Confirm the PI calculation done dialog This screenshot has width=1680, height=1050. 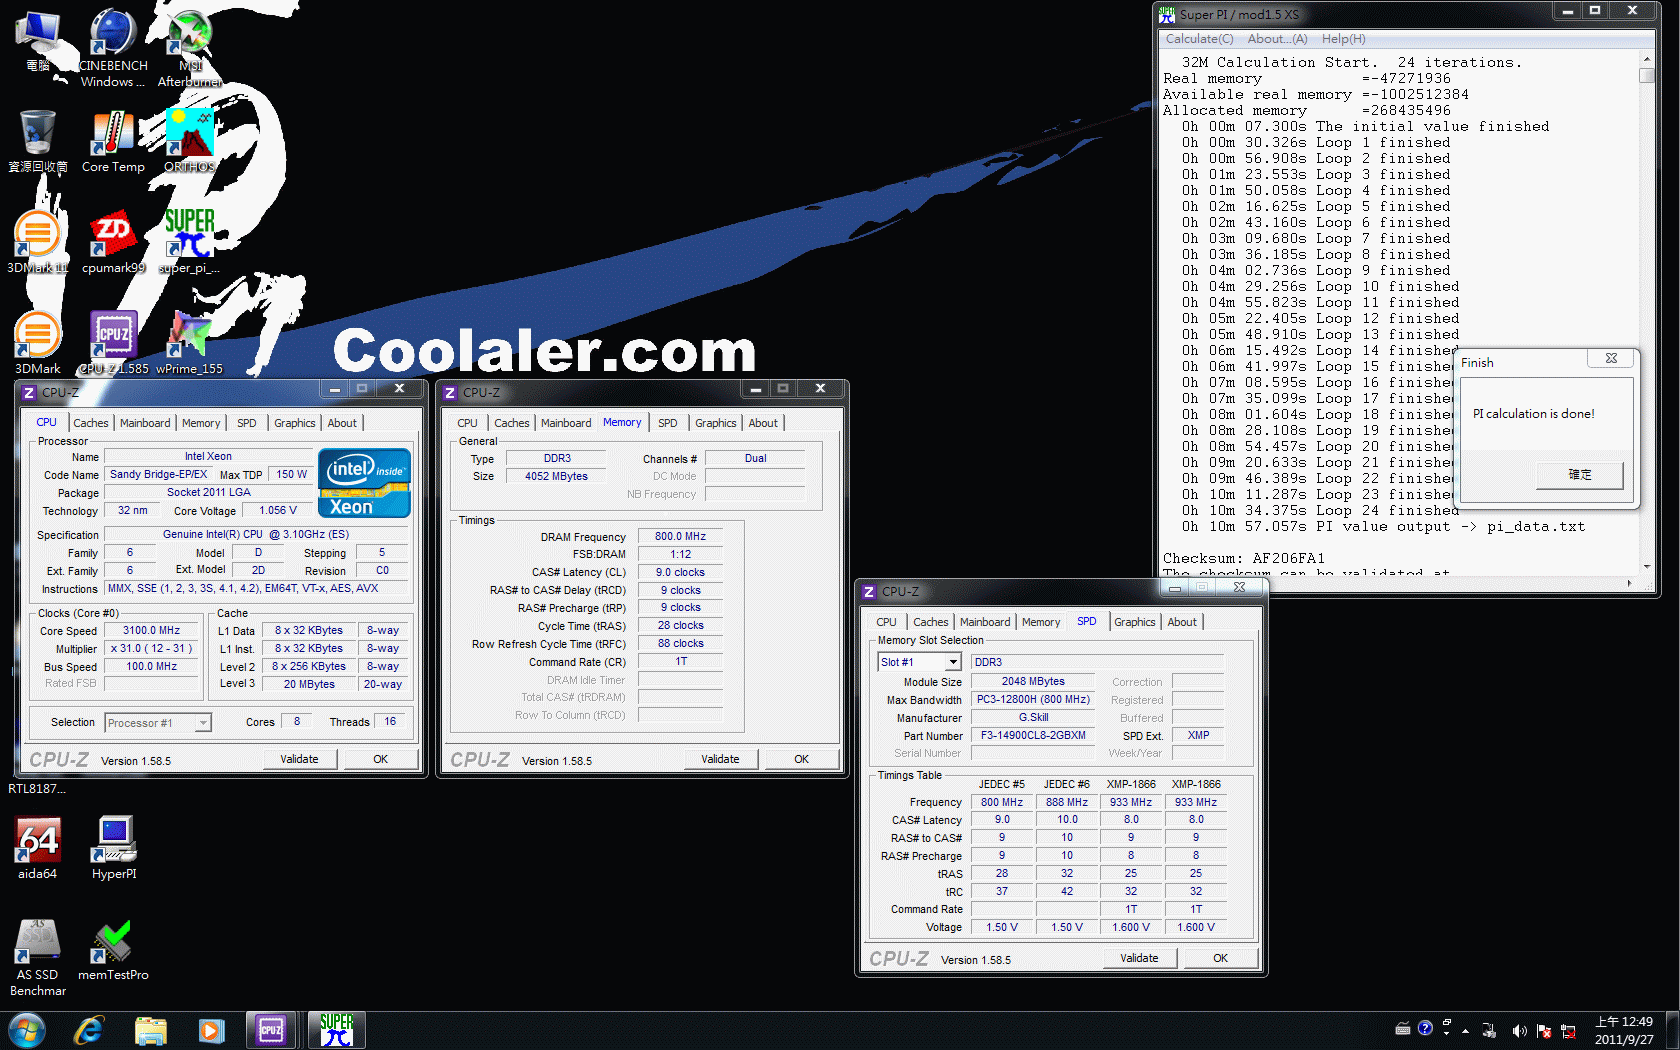(x=1579, y=474)
